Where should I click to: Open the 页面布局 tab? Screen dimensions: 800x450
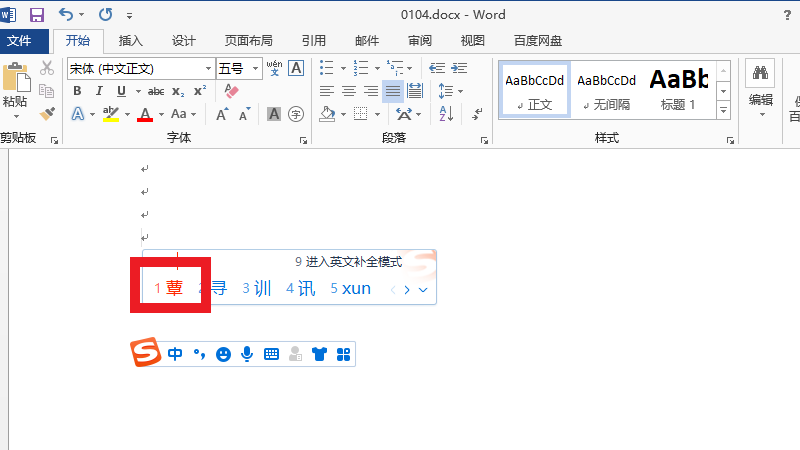[x=250, y=41]
